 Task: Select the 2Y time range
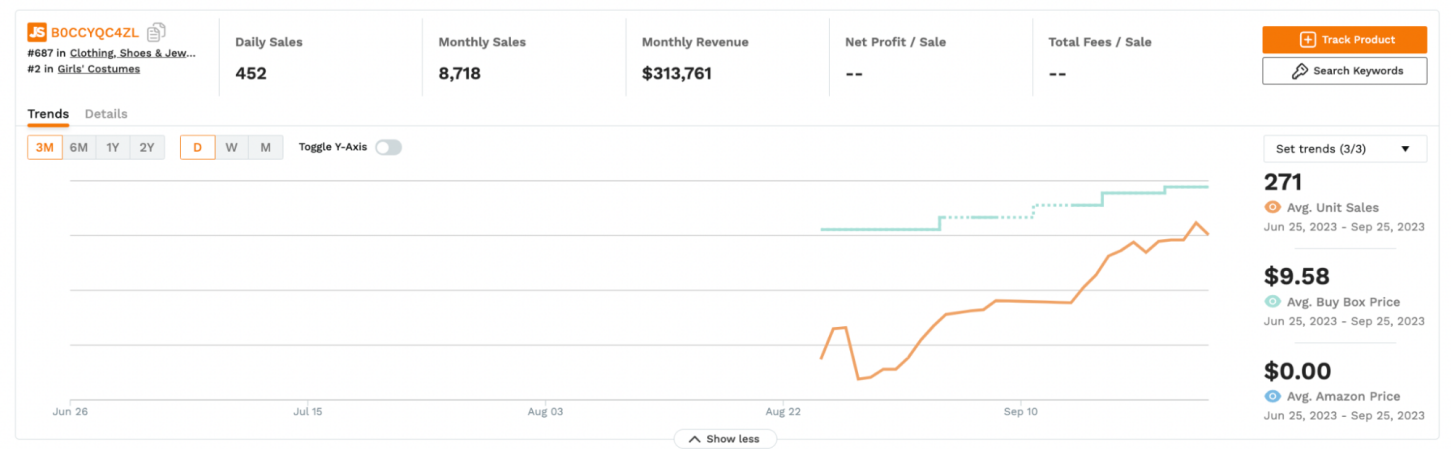[x=147, y=148]
